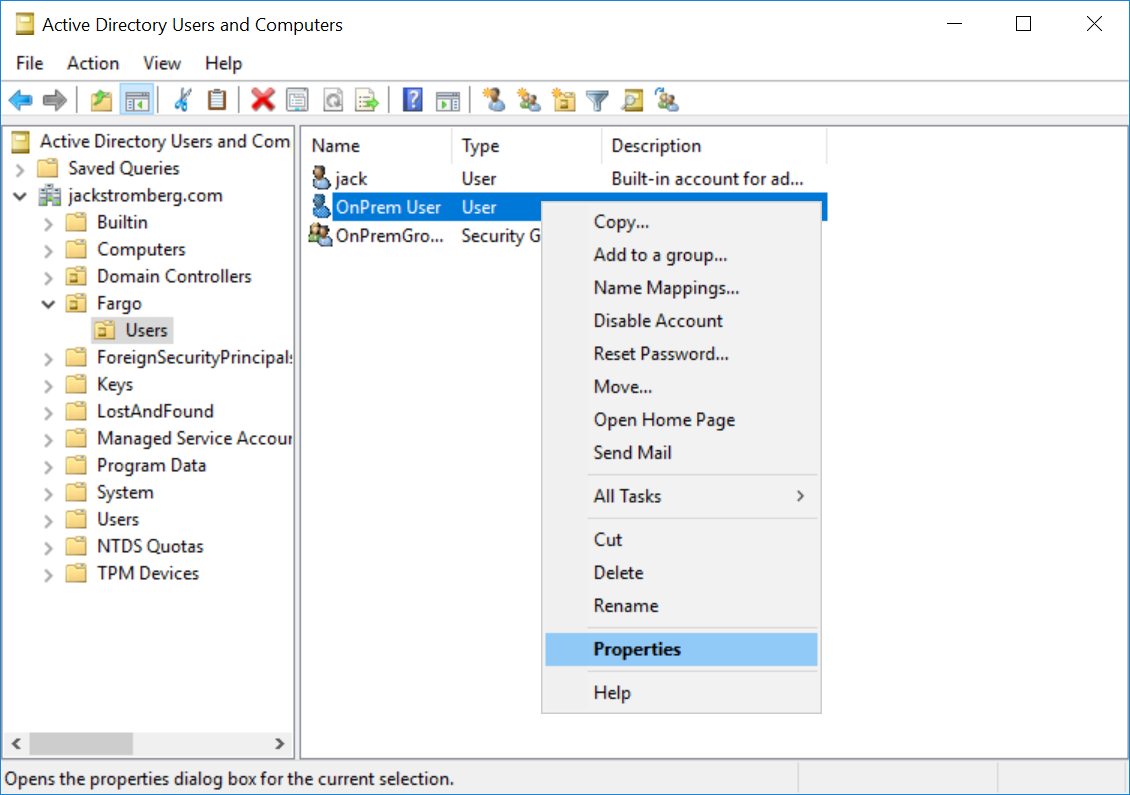Choose Properties in the context menu
This screenshot has width=1130, height=795.
click(x=681, y=649)
